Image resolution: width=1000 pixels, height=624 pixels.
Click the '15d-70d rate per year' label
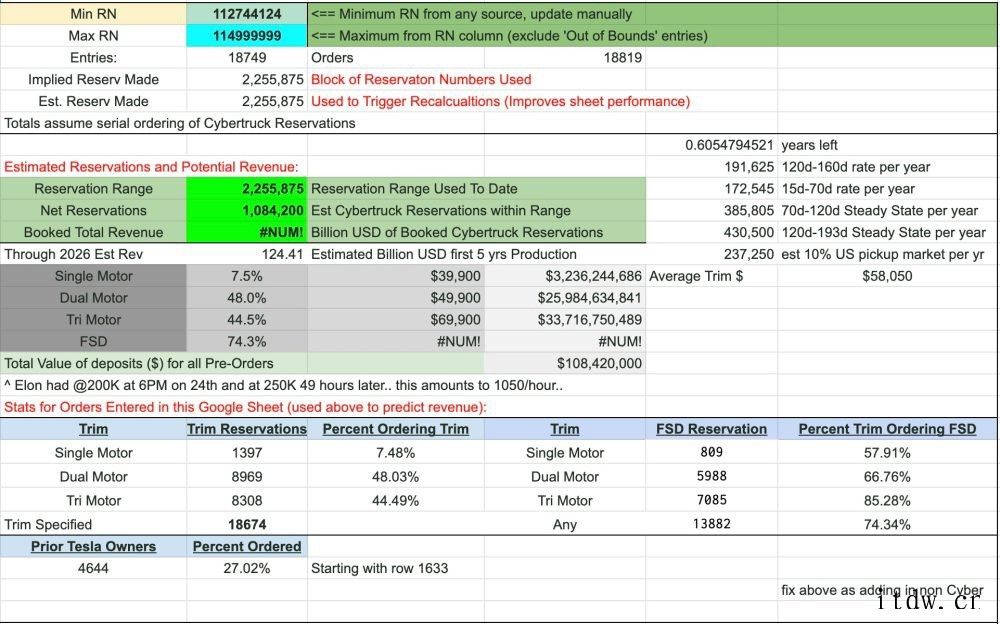848,189
